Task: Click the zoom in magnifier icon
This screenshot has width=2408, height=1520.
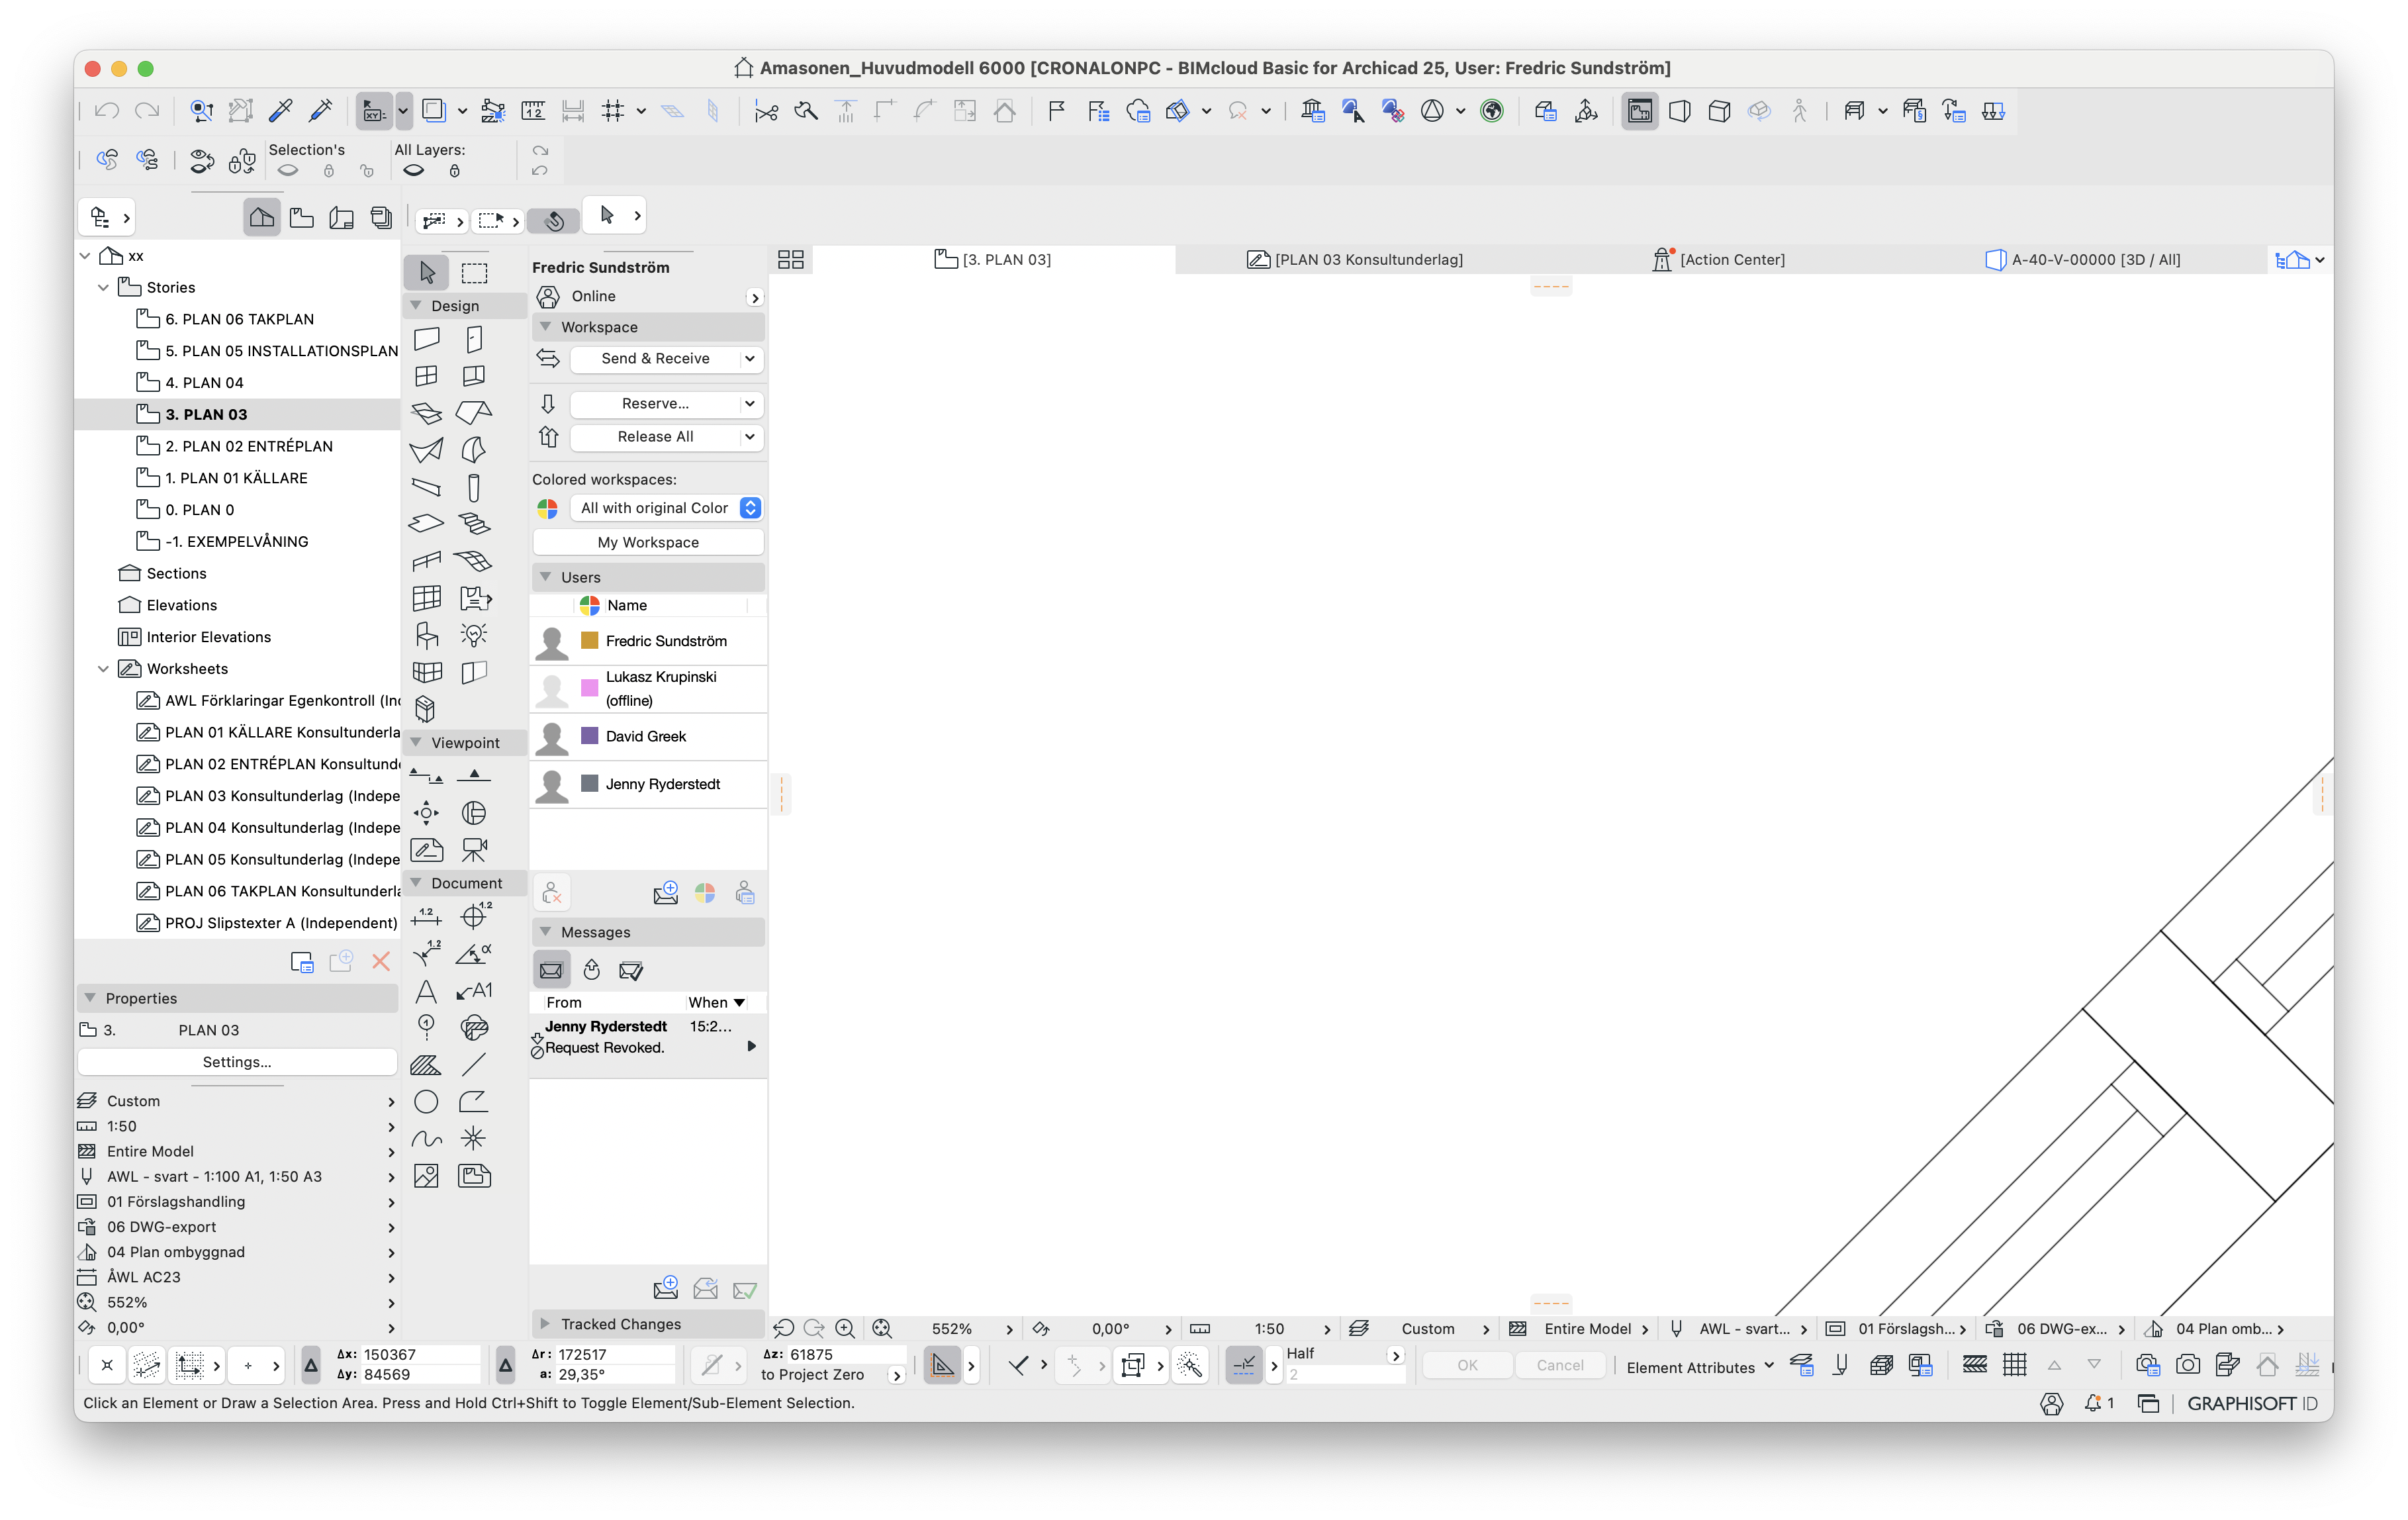Action: point(845,1328)
